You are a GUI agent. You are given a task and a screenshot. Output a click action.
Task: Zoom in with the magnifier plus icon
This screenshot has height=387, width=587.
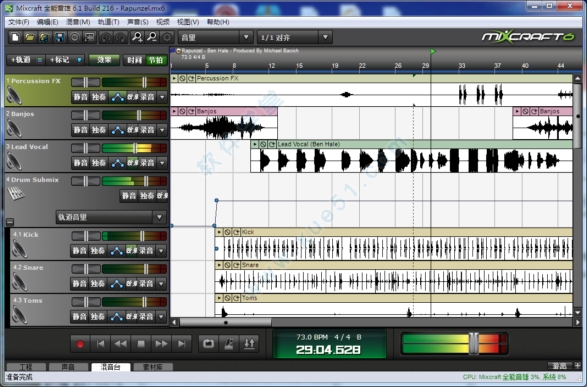point(137,37)
